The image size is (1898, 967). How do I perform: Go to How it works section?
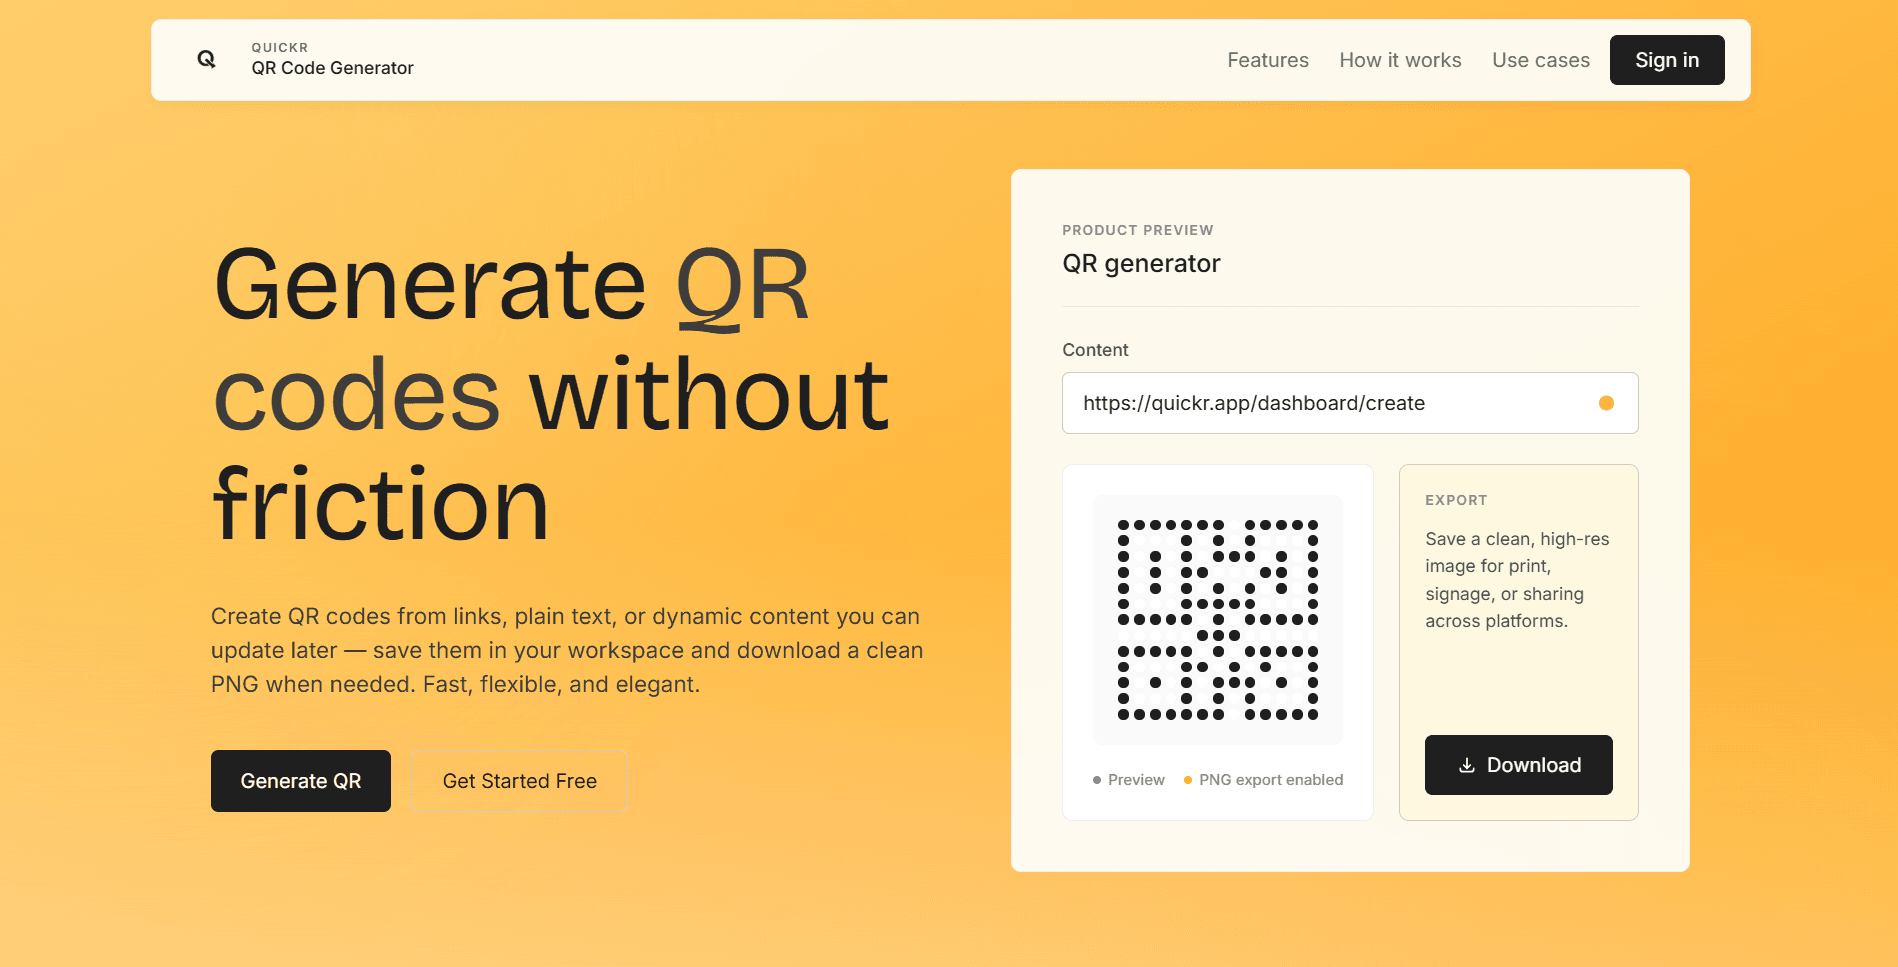[1400, 60]
